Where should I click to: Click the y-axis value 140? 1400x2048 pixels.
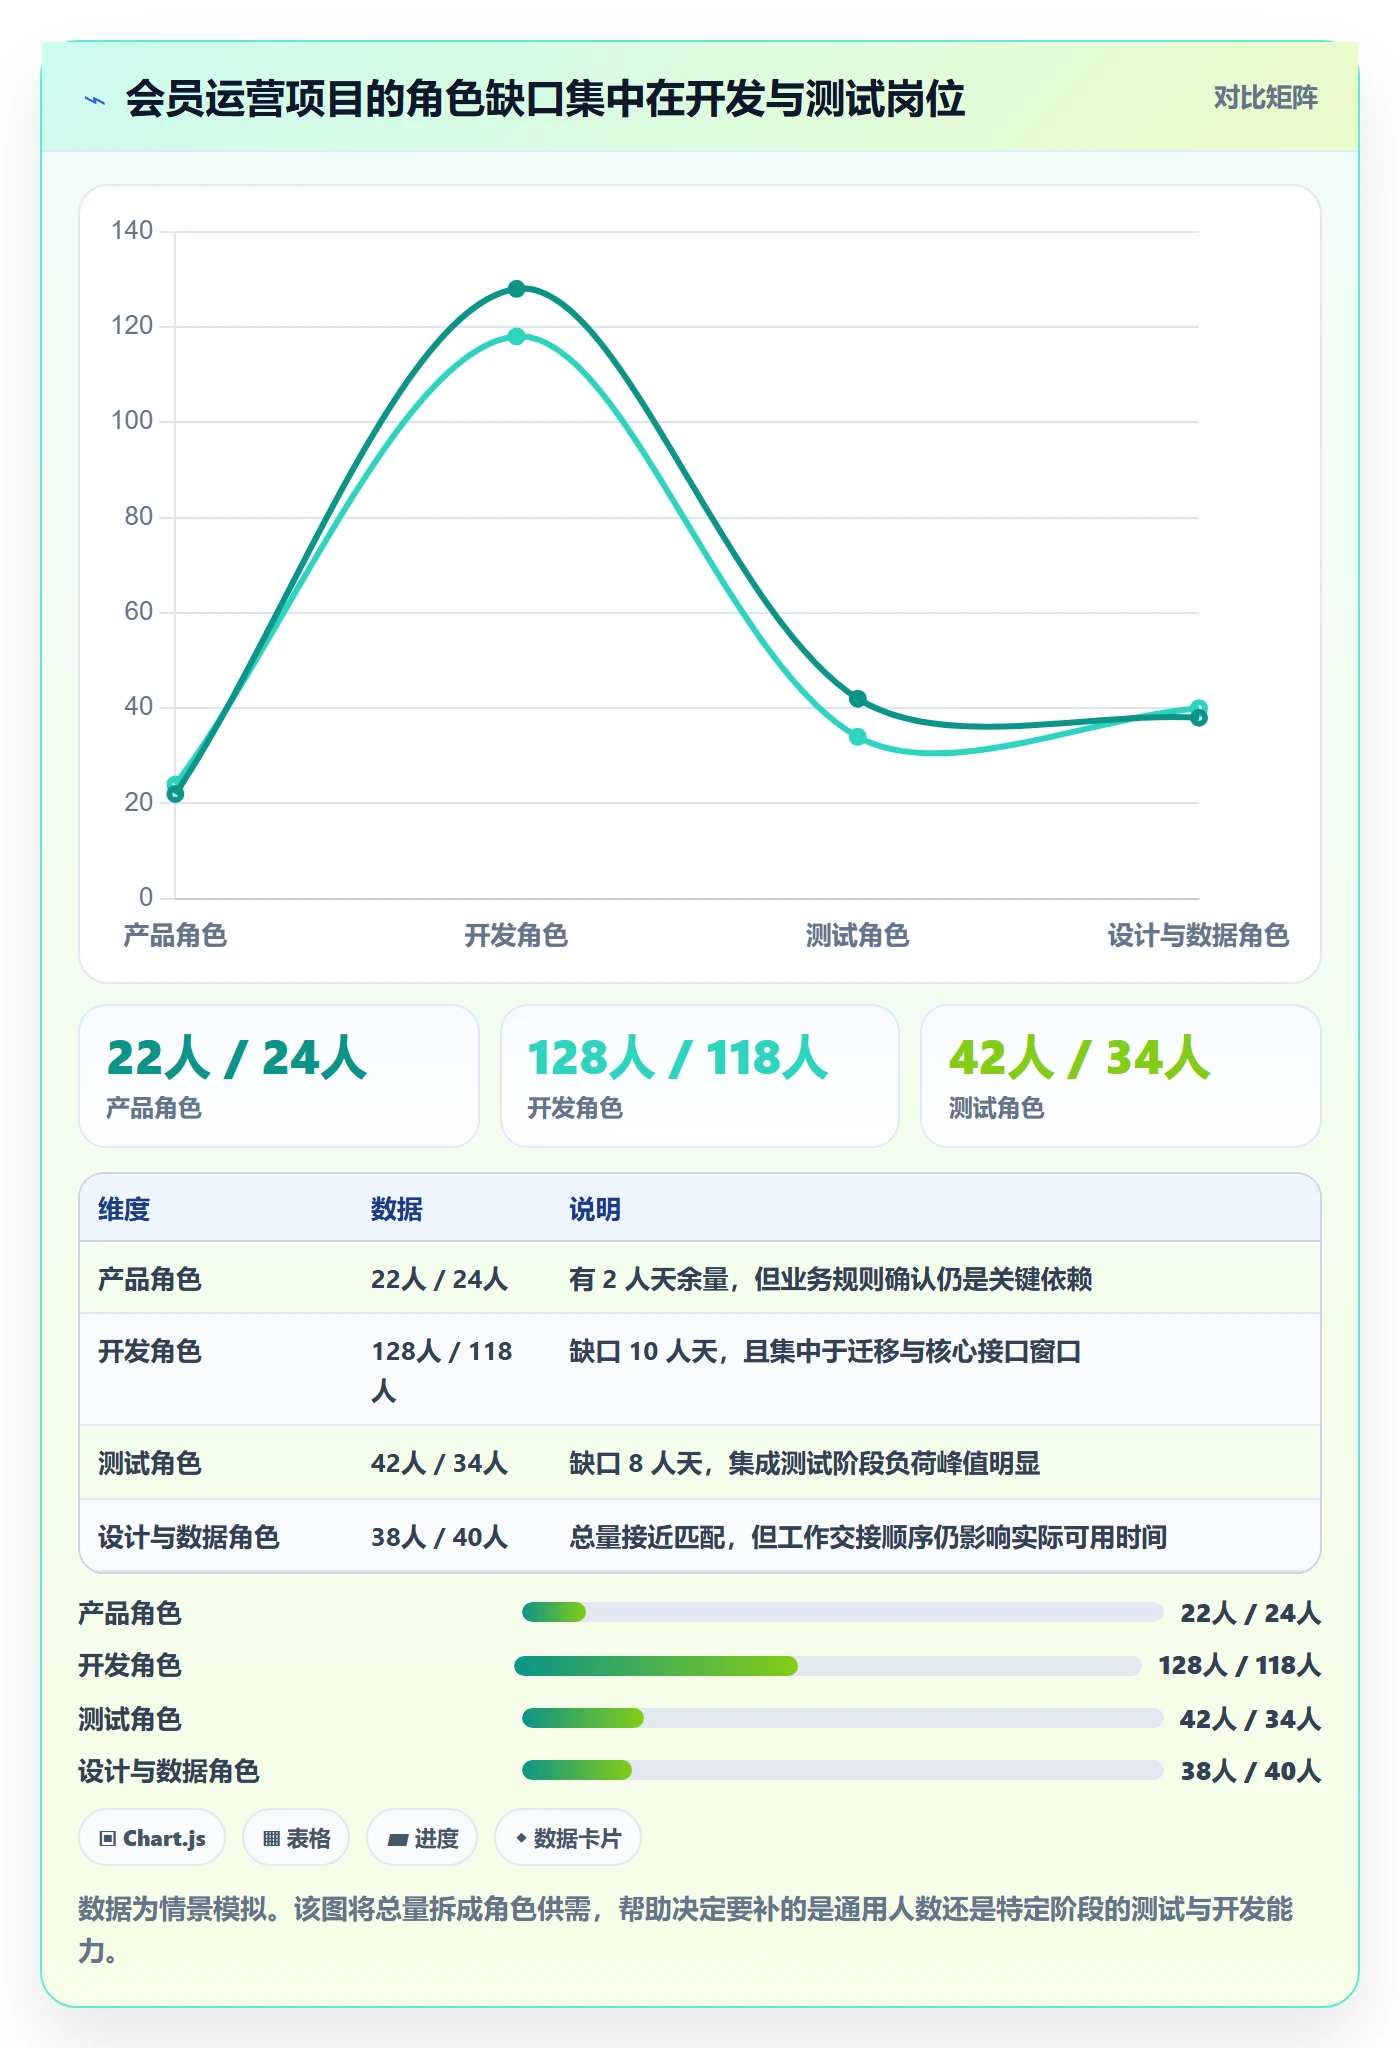(x=132, y=231)
